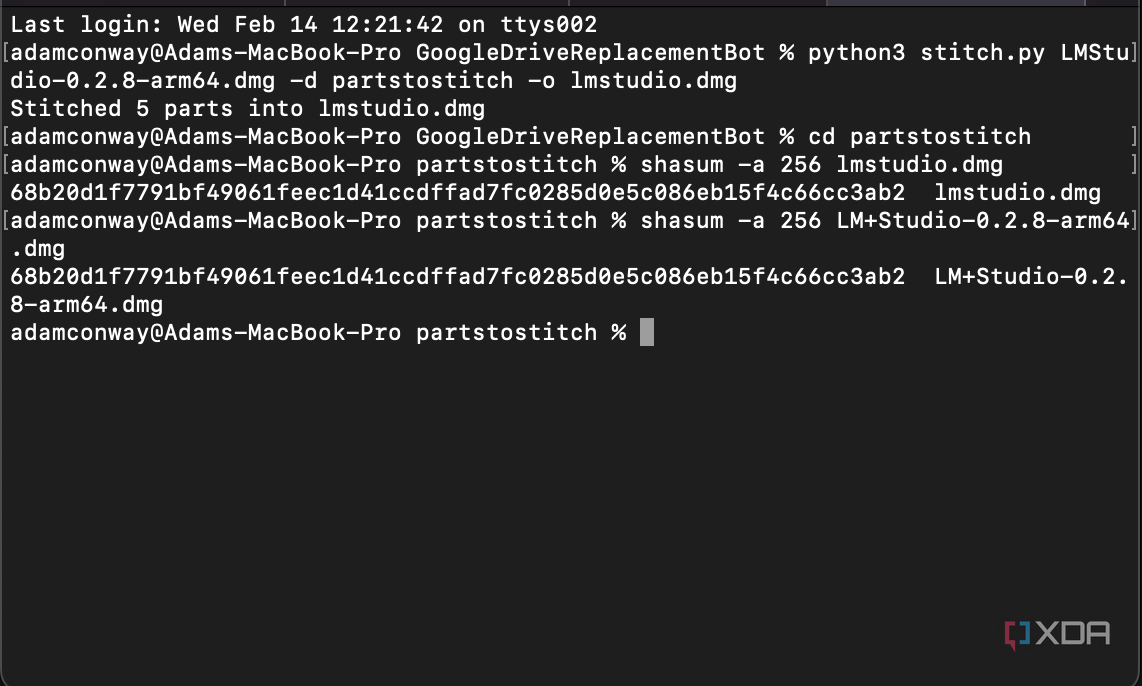
Task: Click the XDA logo watermark
Action: (x=1057, y=633)
